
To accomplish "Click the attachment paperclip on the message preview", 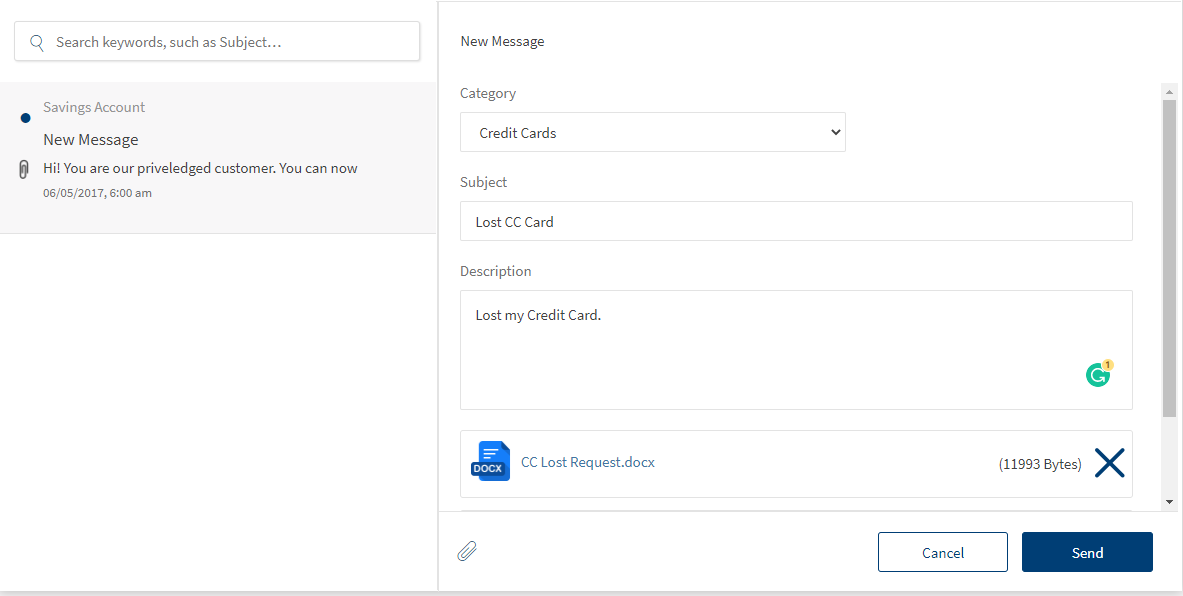I will 25,169.
